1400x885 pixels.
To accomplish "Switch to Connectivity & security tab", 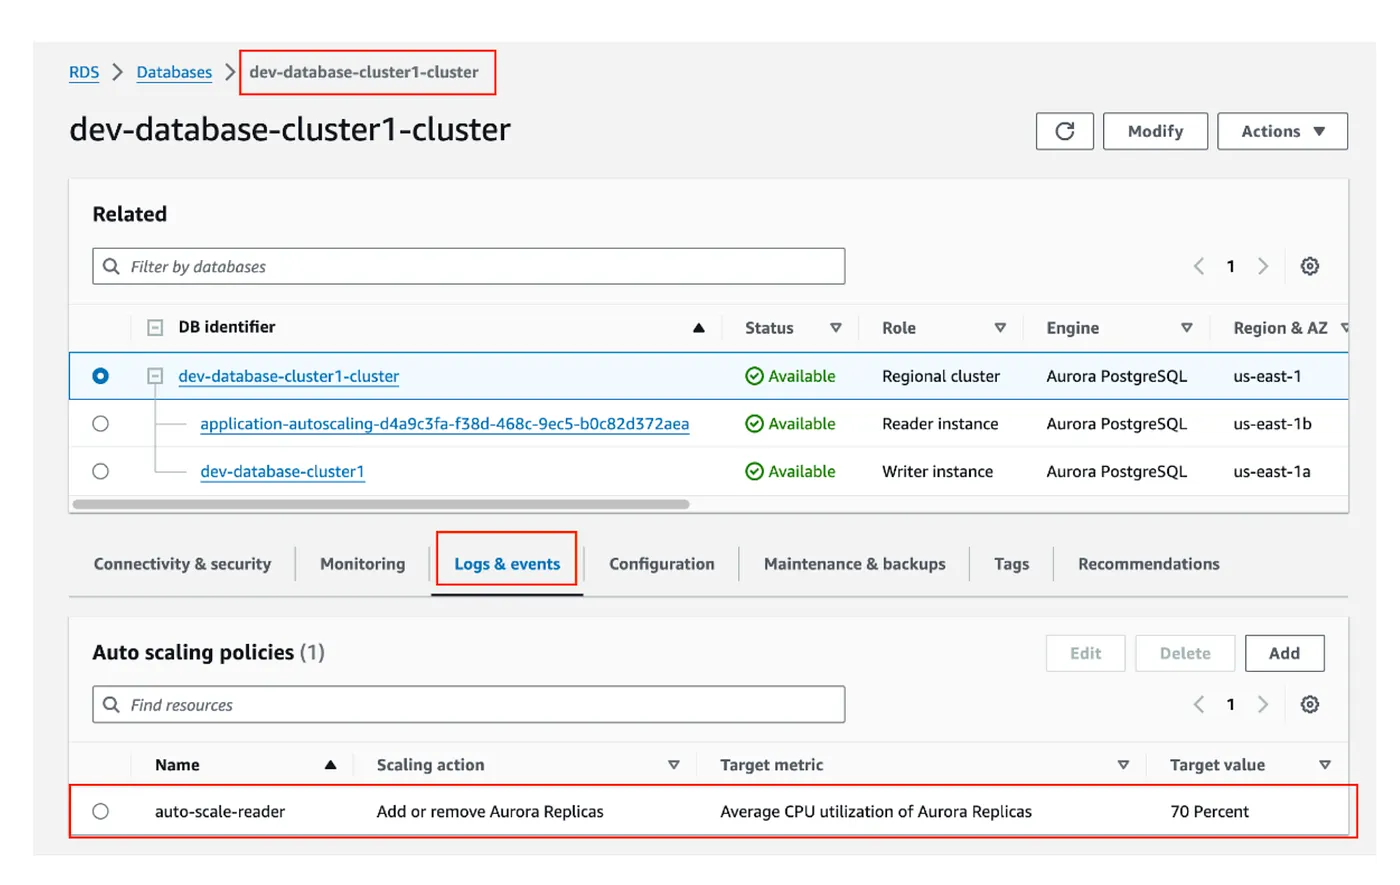I will coord(182,564).
